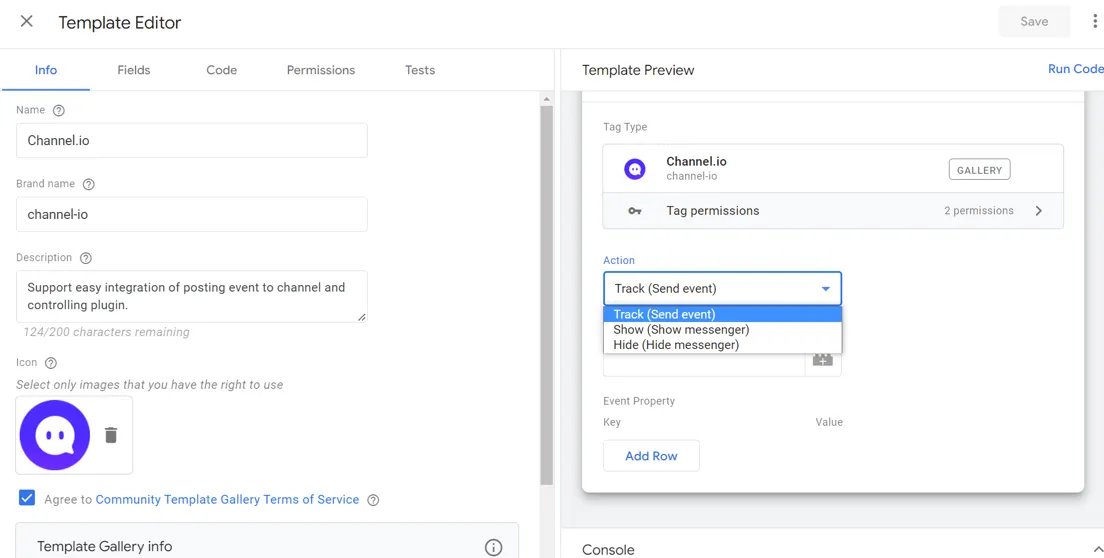
Task: Click the help icon beside Brand name
Action: 89,185
